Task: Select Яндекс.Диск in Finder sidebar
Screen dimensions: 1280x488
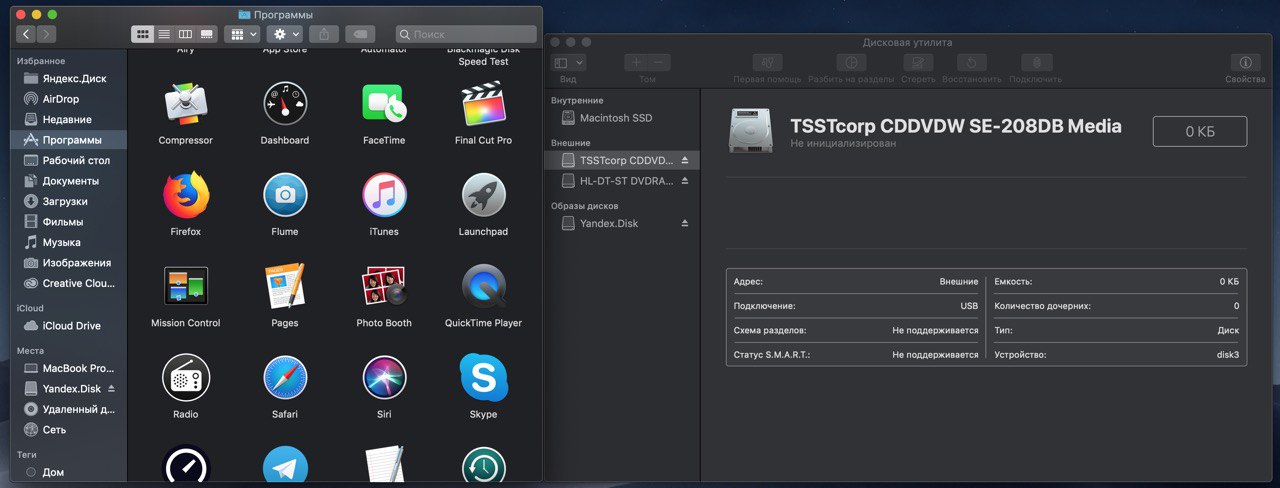Action: pos(70,78)
